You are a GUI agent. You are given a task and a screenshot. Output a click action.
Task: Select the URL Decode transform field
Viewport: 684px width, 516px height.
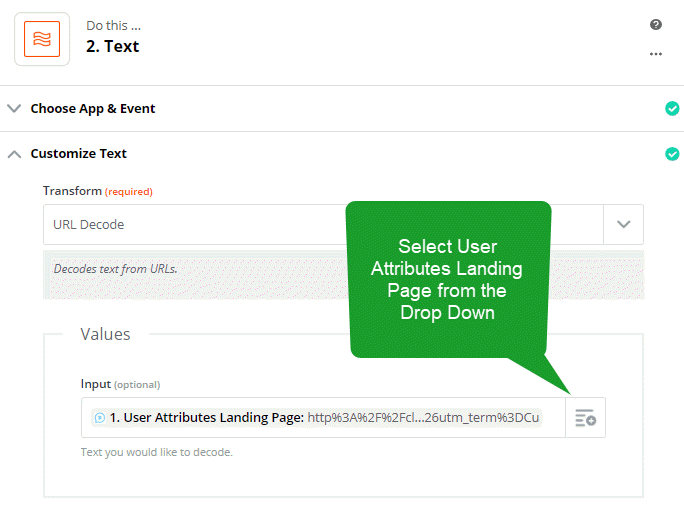tap(323, 224)
